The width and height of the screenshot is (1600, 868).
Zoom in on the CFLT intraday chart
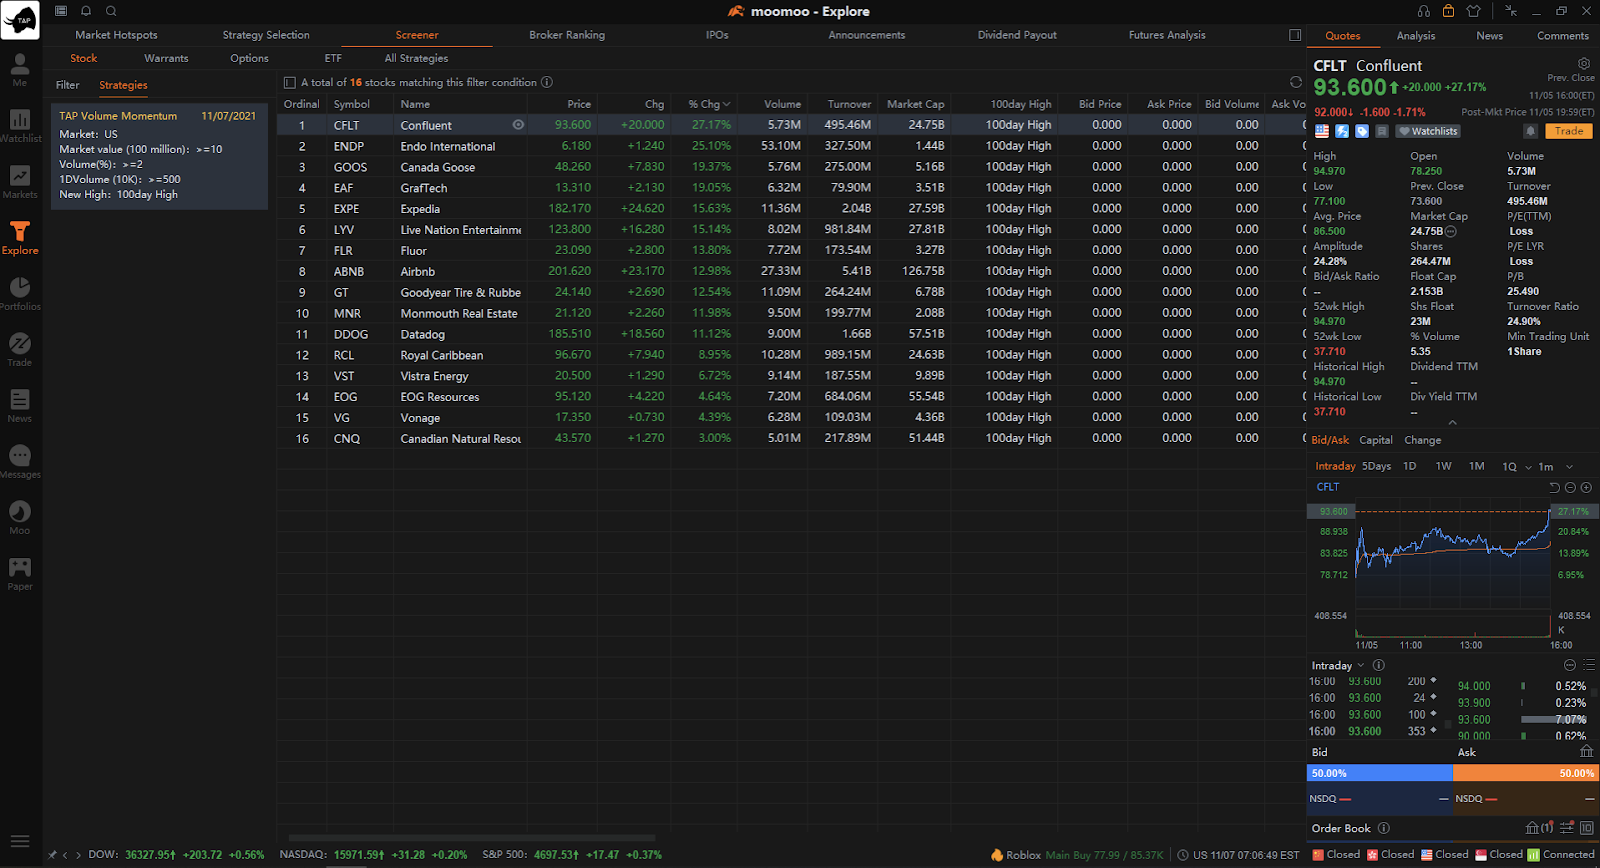(1587, 487)
